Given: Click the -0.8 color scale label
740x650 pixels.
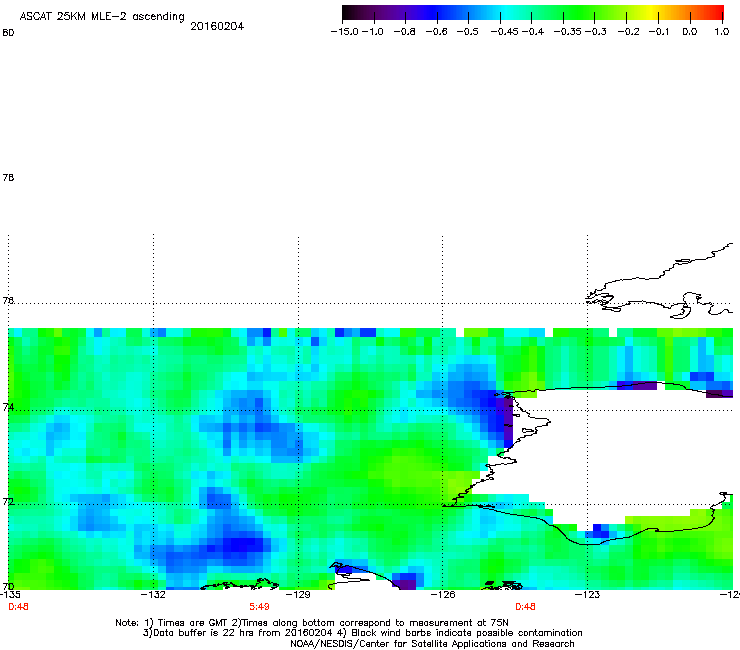Looking at the screenshot, I should [404, 32].
